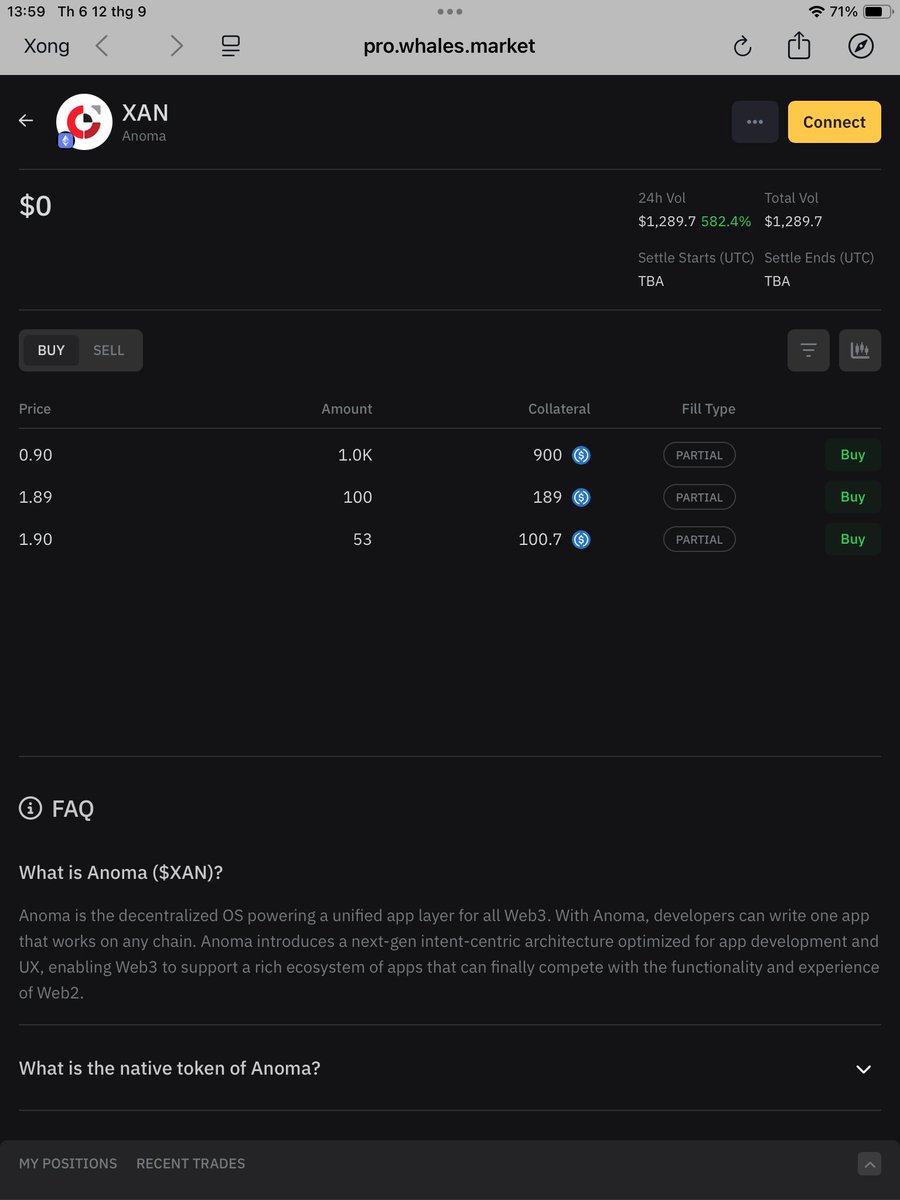
Task: Click the USDC coin icon beside 900
Action: point(581,455)
